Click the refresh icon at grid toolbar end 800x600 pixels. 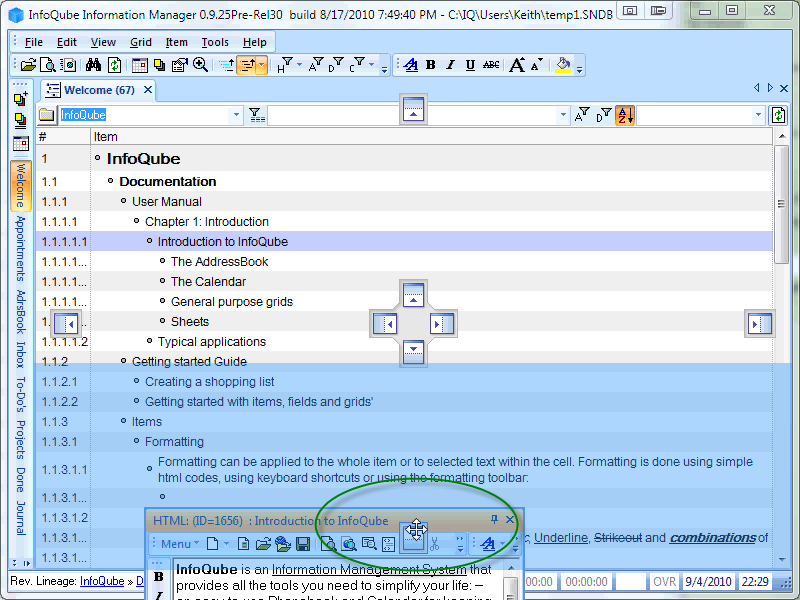coord(779,115)
